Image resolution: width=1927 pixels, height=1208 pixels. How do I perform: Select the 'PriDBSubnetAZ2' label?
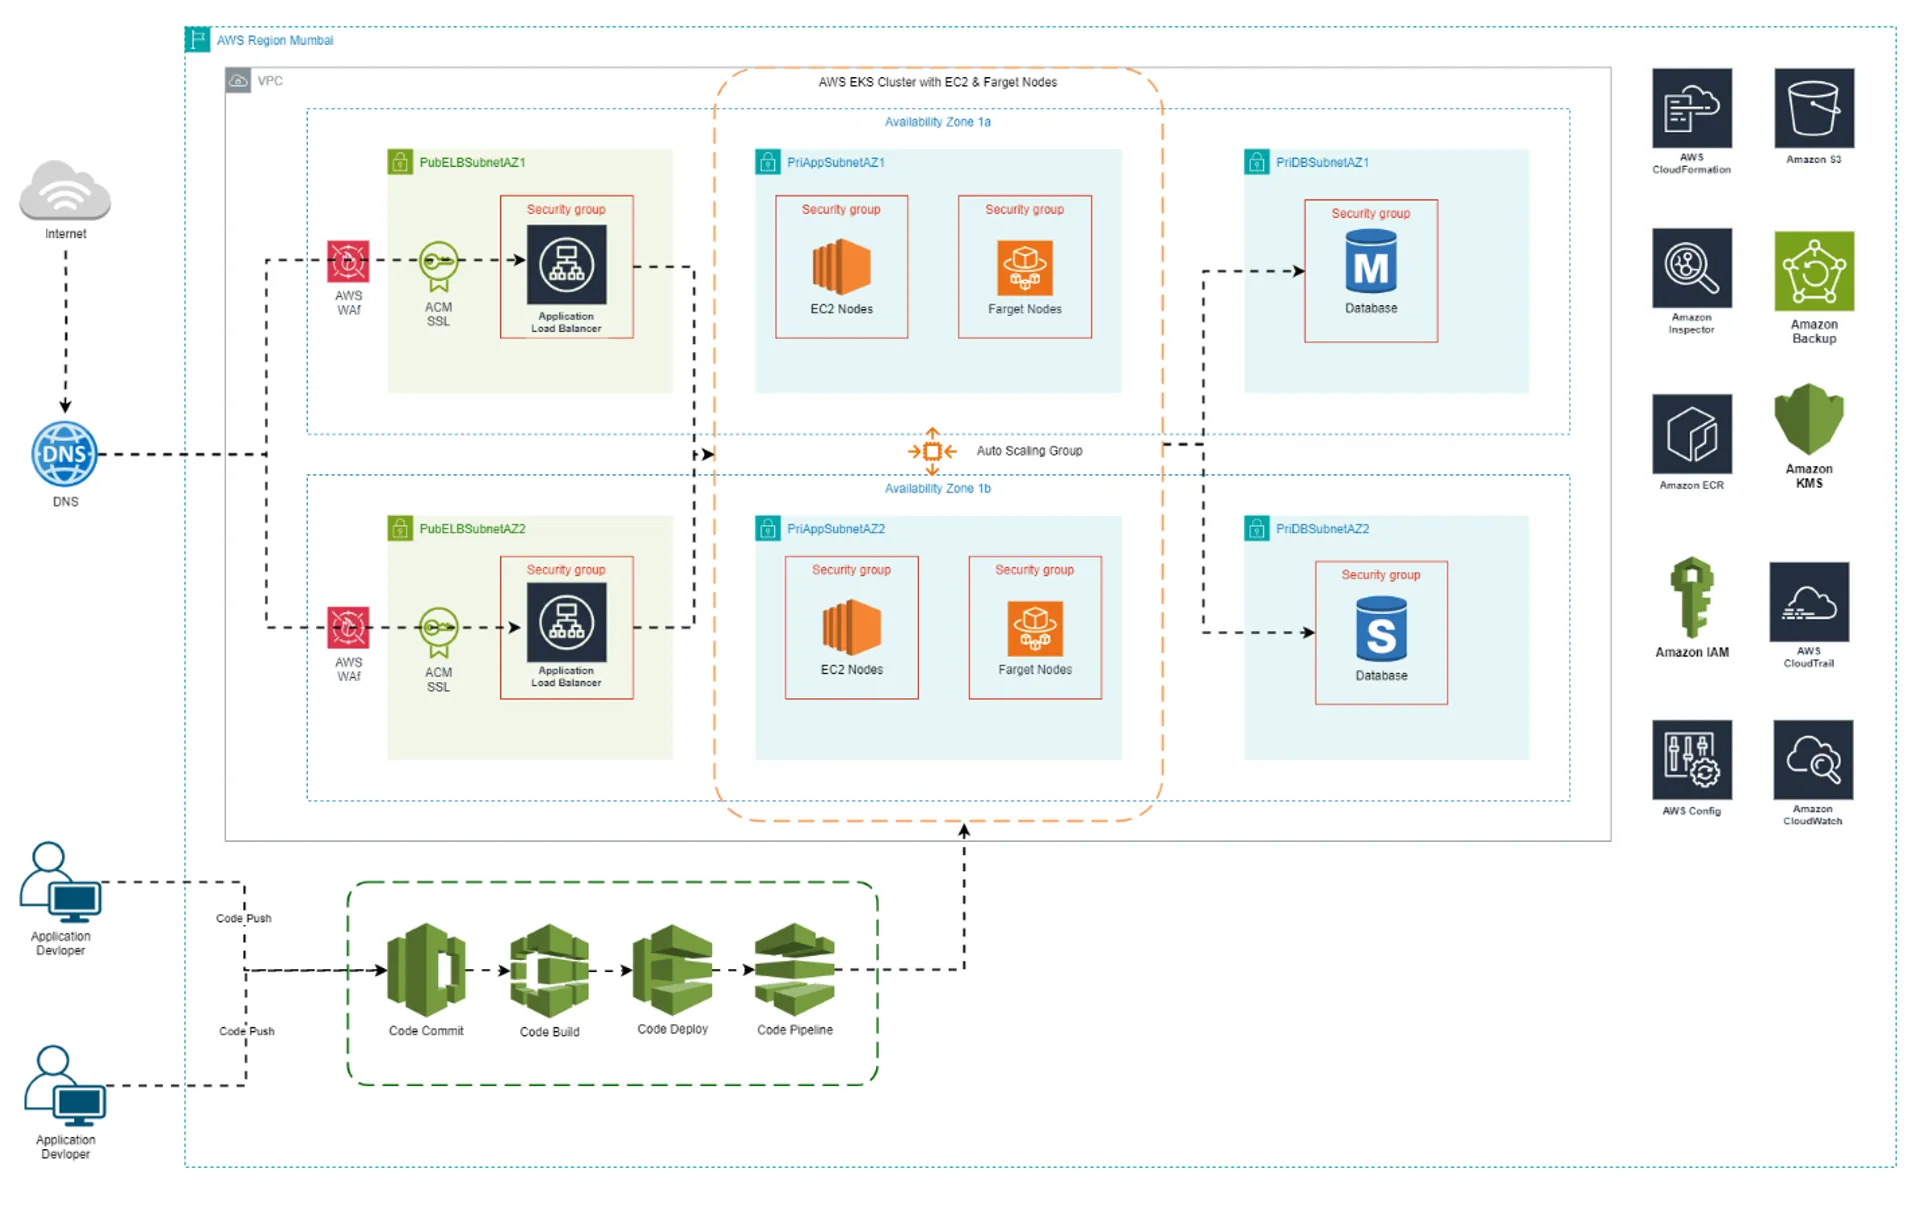pos(1322,529)
